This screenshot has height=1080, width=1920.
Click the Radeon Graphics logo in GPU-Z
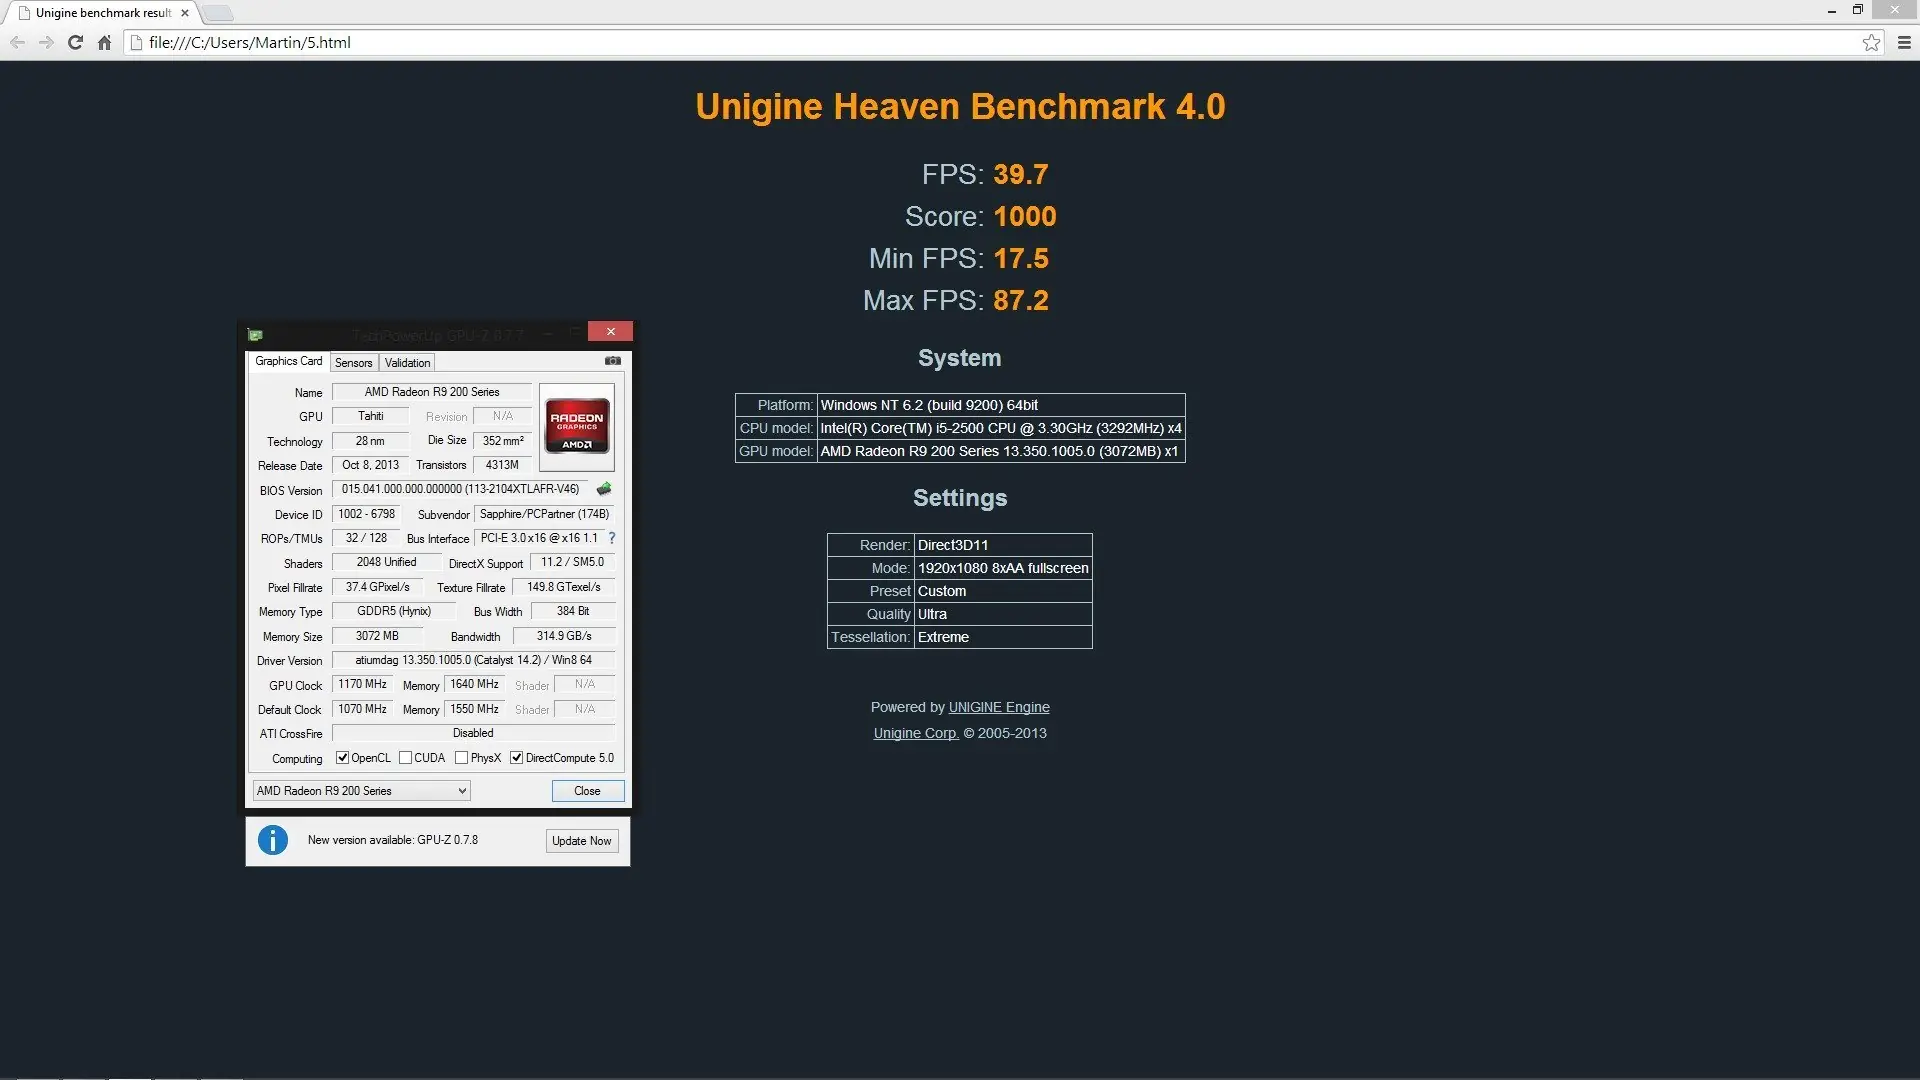click(x=577, y=428)
